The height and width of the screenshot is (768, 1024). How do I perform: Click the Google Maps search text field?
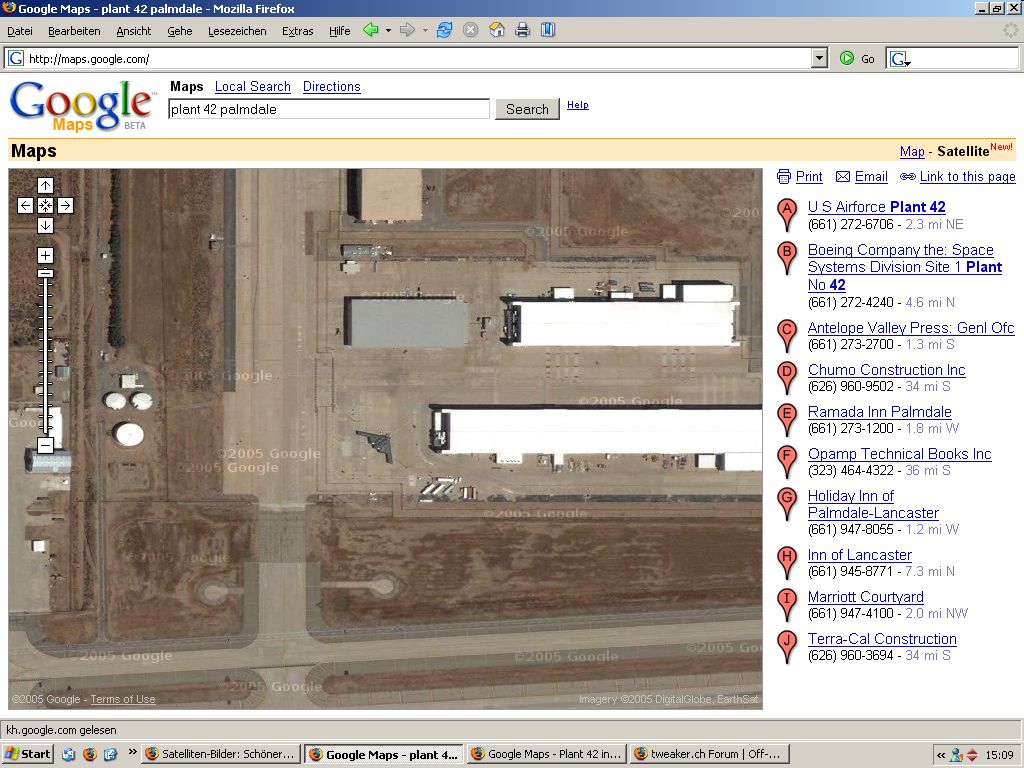[328, 109]
